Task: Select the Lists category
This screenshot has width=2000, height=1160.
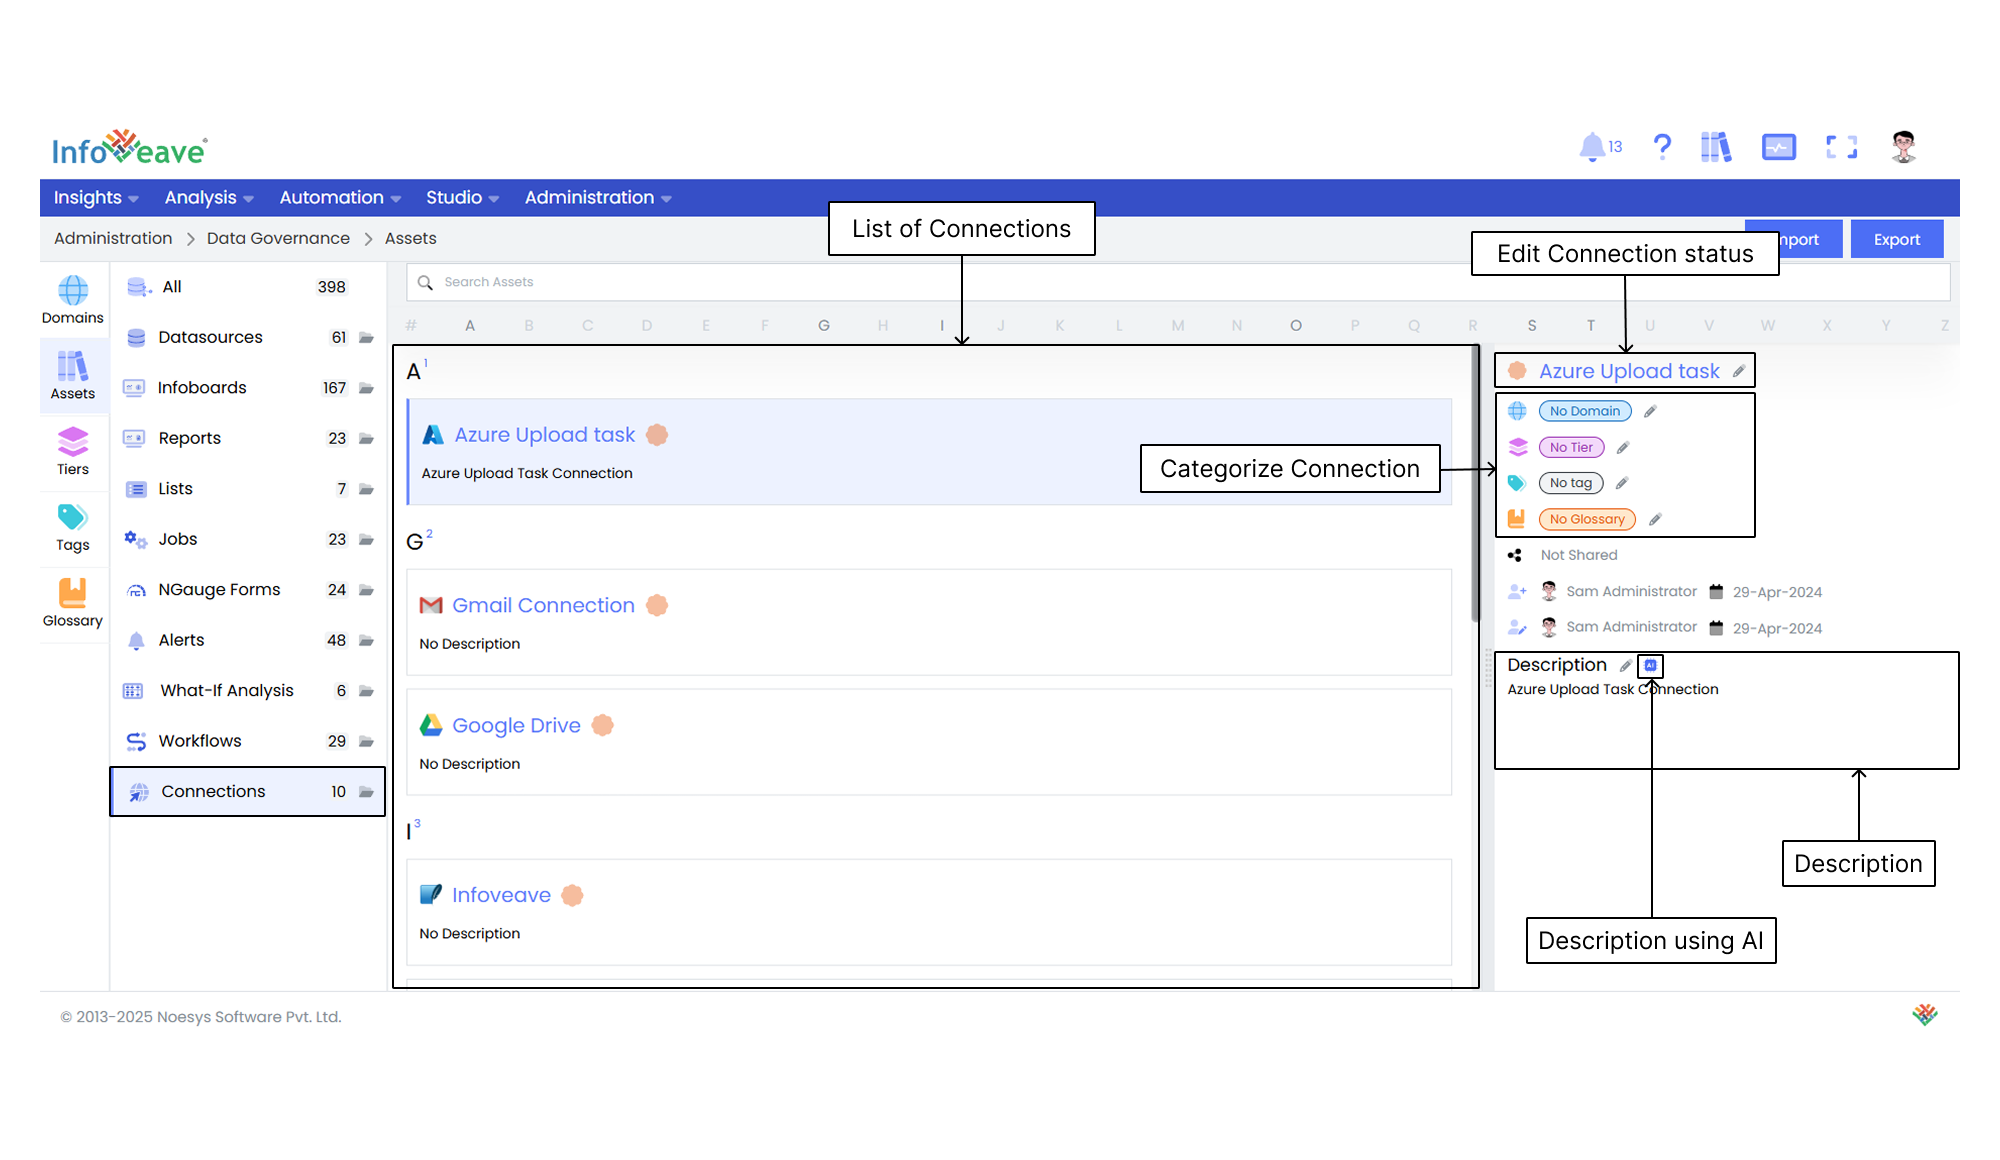Action: [x=247, y=489]
